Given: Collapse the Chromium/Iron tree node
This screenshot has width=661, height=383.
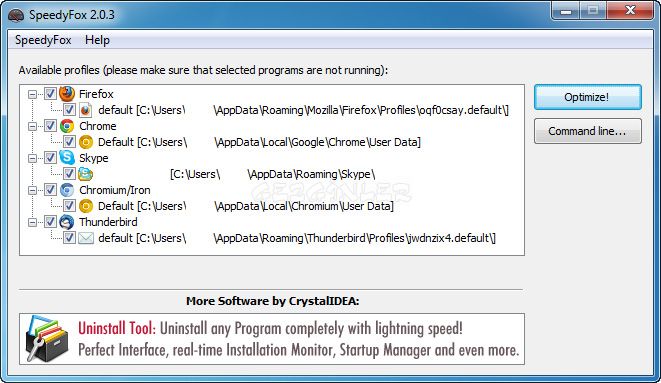Looking at the screenshot, I should pyautogui.click(x=32, y=190).
